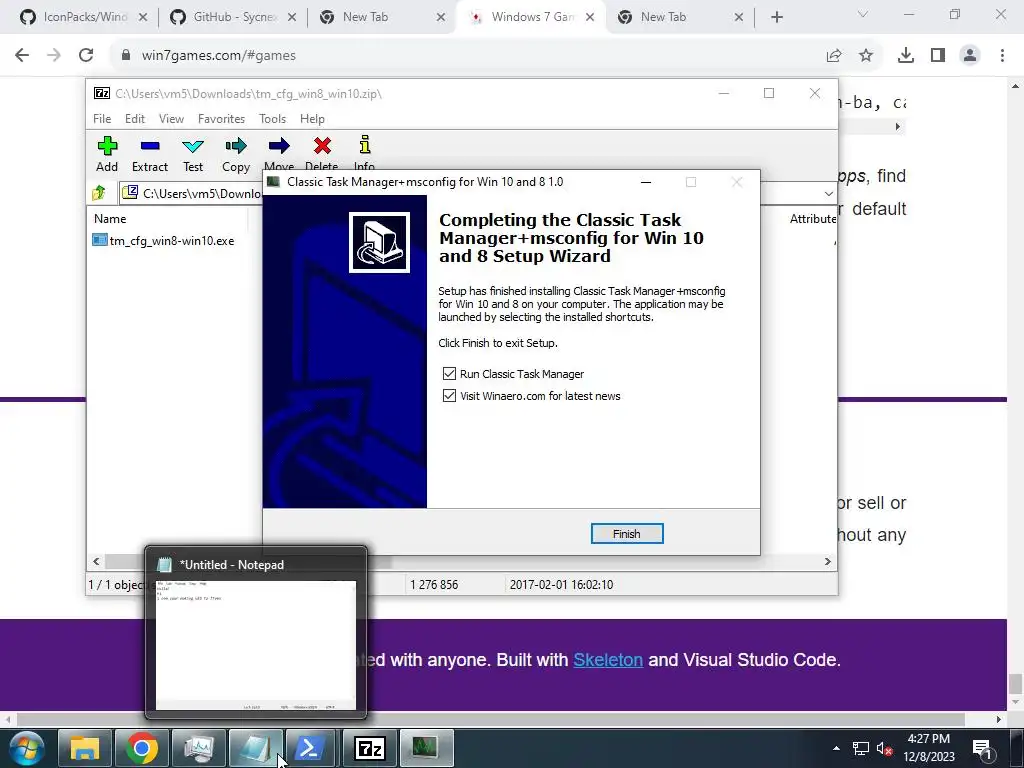The height and width of the screenshot is (768, 1024).
Task: Go back in Chrome
Action: pyautogui.click(x=22, y=55)
